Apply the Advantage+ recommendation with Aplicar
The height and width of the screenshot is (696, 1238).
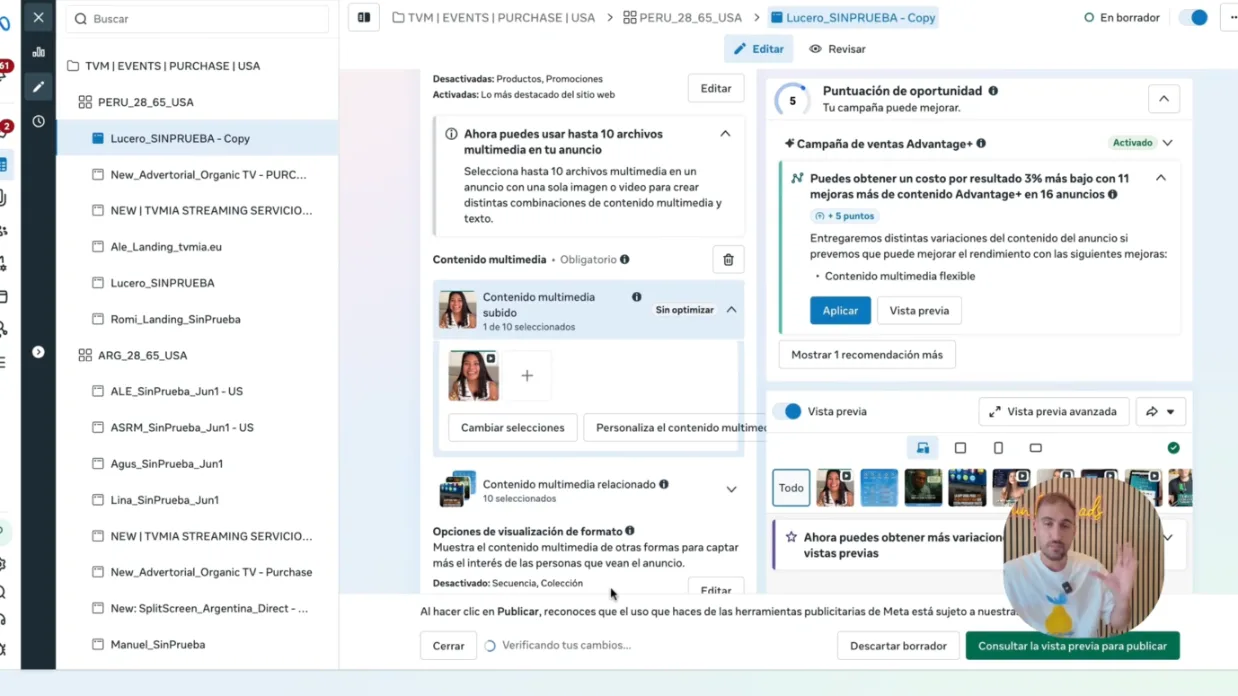click(840, 311)
